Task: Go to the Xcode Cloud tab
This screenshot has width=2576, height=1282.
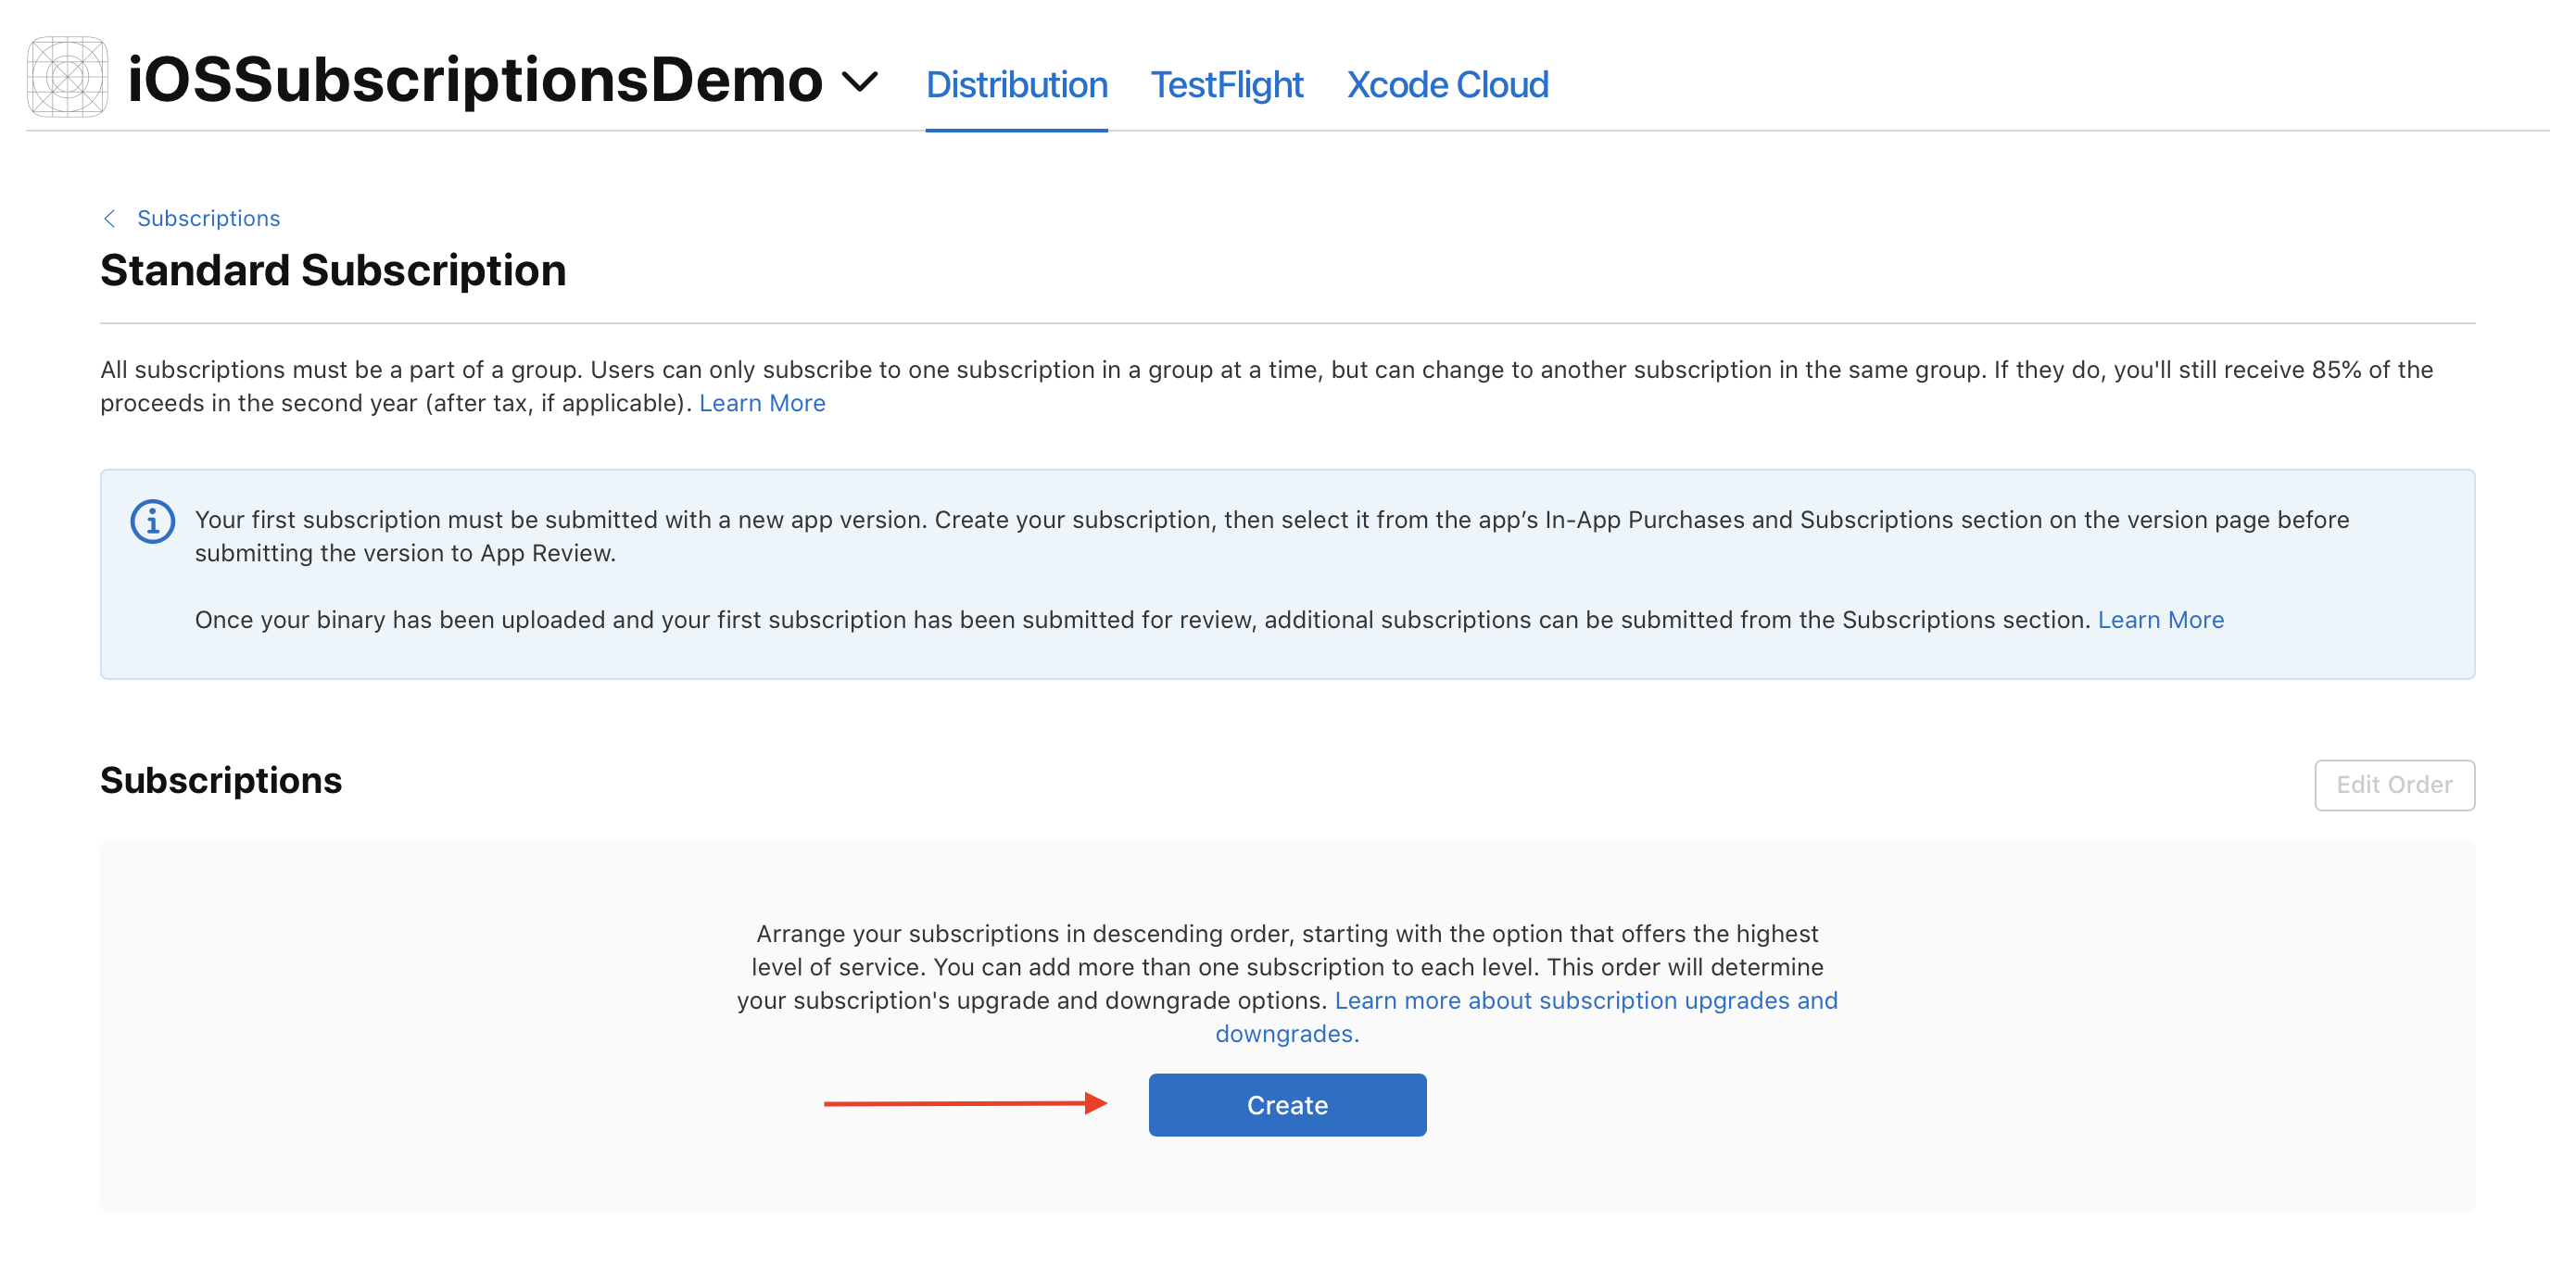Action: pos(1447,85)
